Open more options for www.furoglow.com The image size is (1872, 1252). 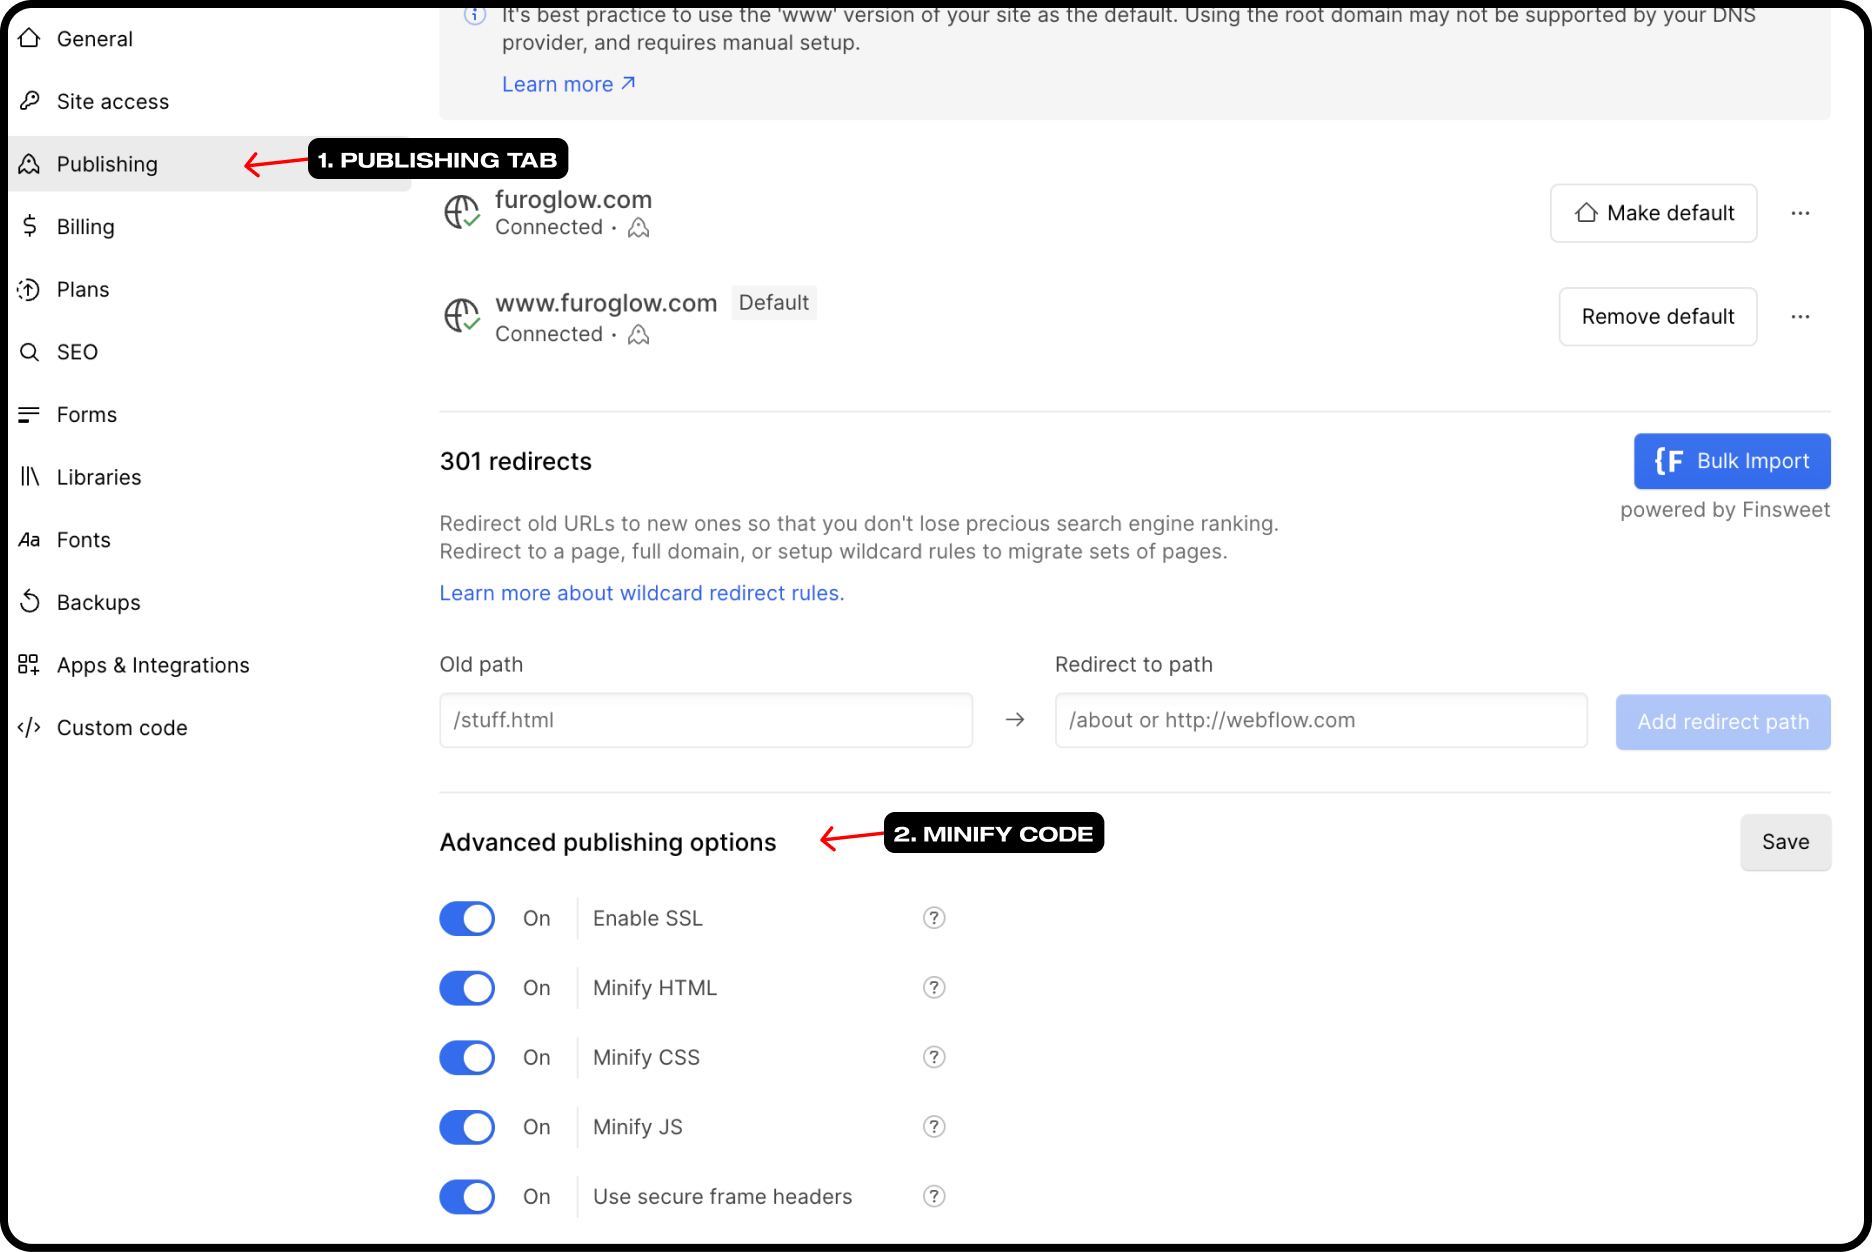pyautogui.click(x=1800, y=317)
